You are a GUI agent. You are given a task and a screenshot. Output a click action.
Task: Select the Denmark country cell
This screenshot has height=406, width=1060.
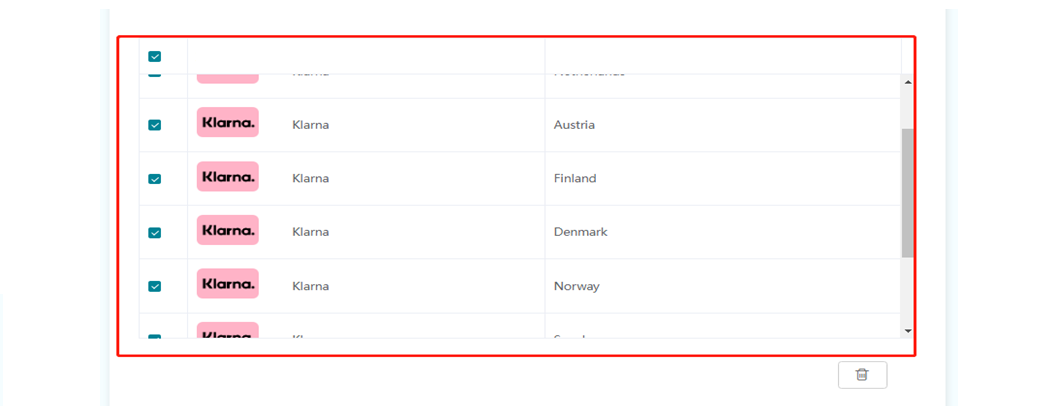[x=723, y=232]
